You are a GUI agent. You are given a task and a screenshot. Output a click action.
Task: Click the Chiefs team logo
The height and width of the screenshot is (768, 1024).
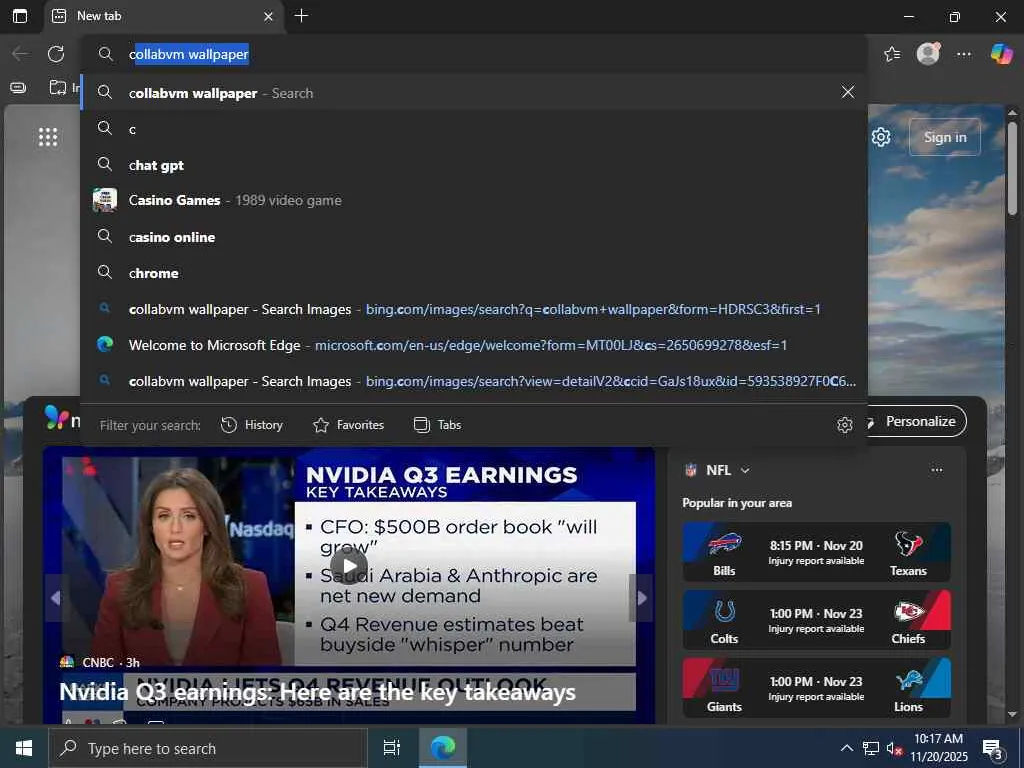tap(908, 611)
